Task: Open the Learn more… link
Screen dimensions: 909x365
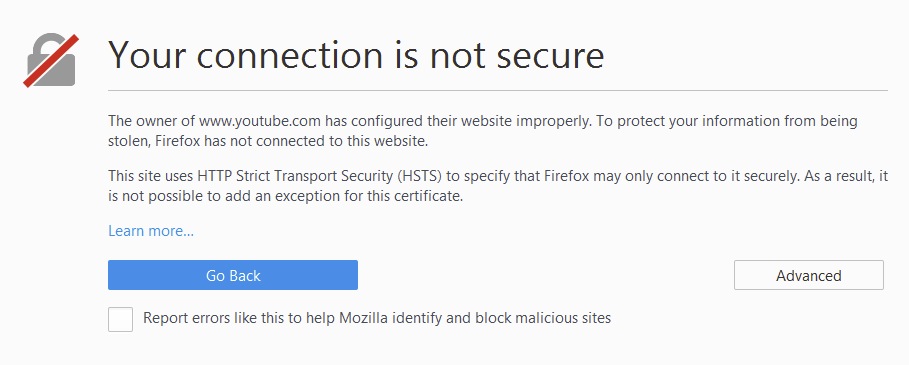Action: pos(151,231)
